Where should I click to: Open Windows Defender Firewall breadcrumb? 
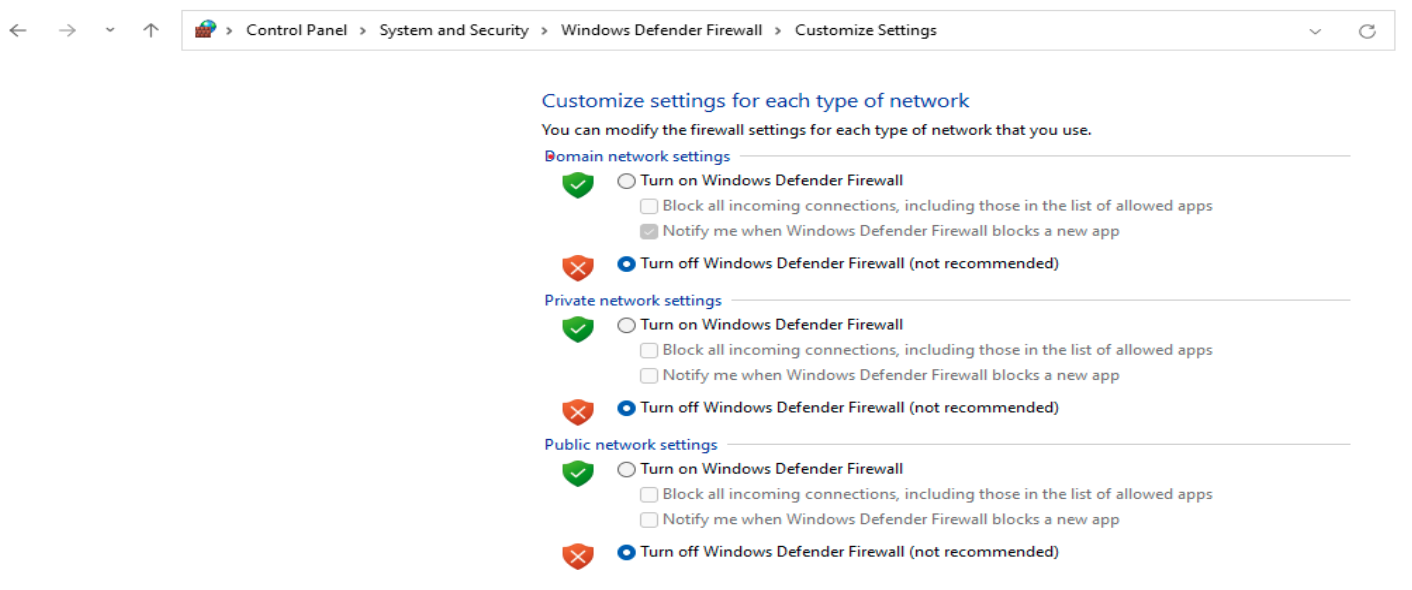click(661, 30)
